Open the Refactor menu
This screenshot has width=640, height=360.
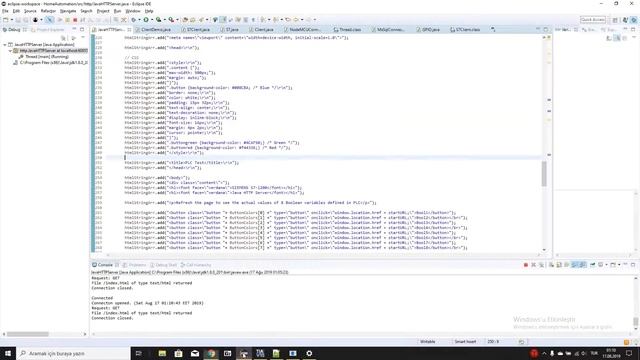click(x=48, y=11)
